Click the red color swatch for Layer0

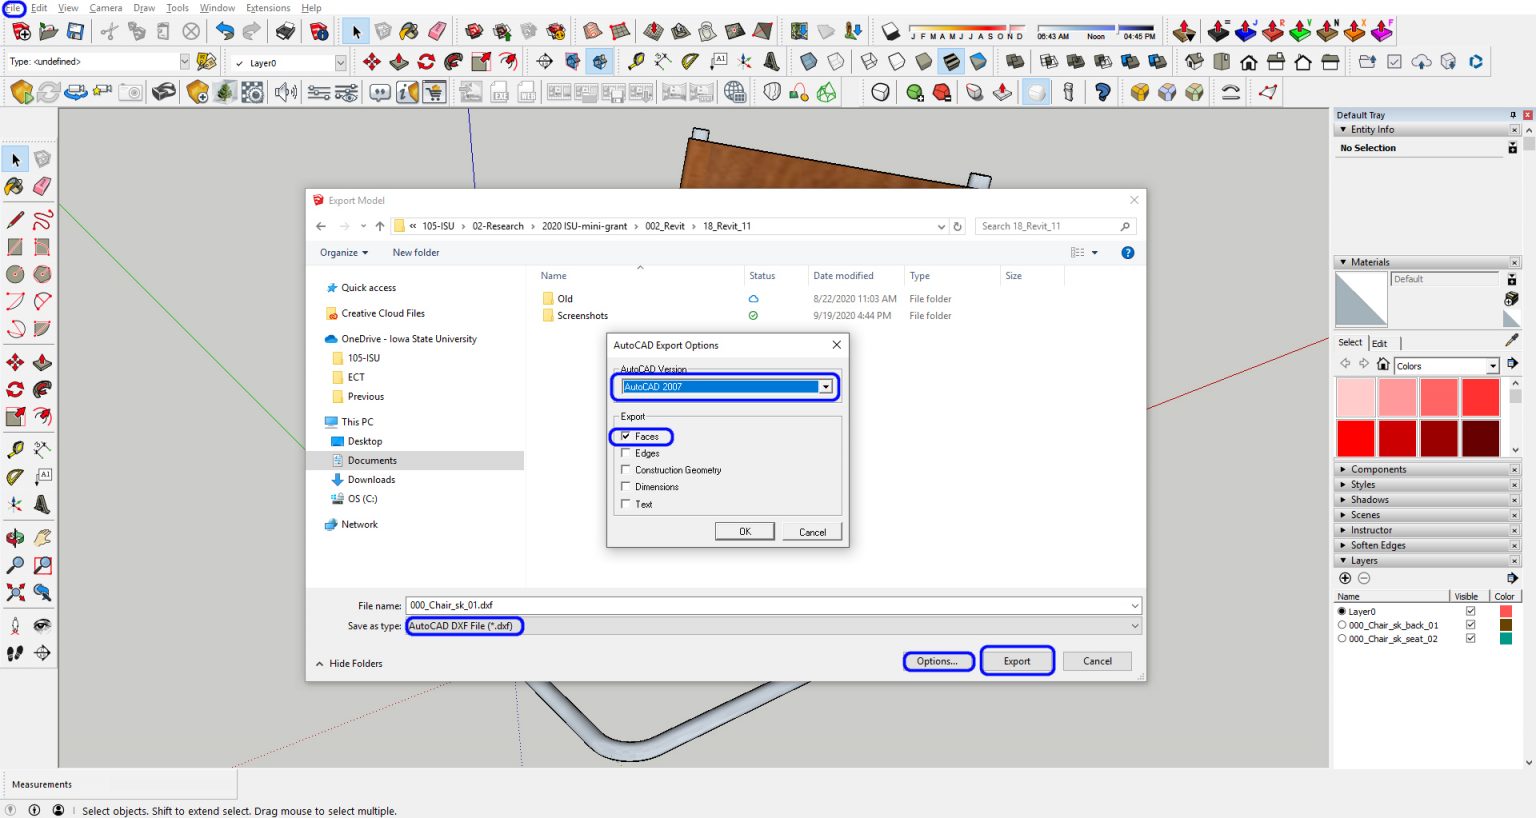(x=1505, y=611)
